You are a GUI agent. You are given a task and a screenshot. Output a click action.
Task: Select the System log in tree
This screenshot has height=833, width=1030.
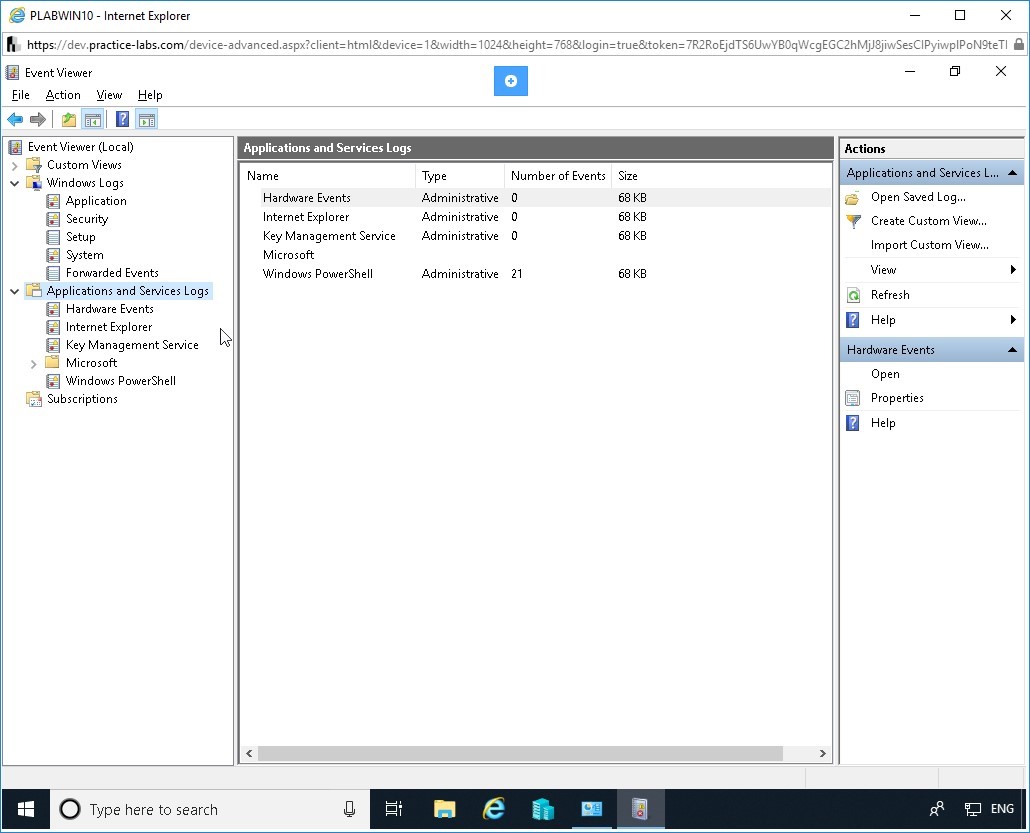point(84,255)
